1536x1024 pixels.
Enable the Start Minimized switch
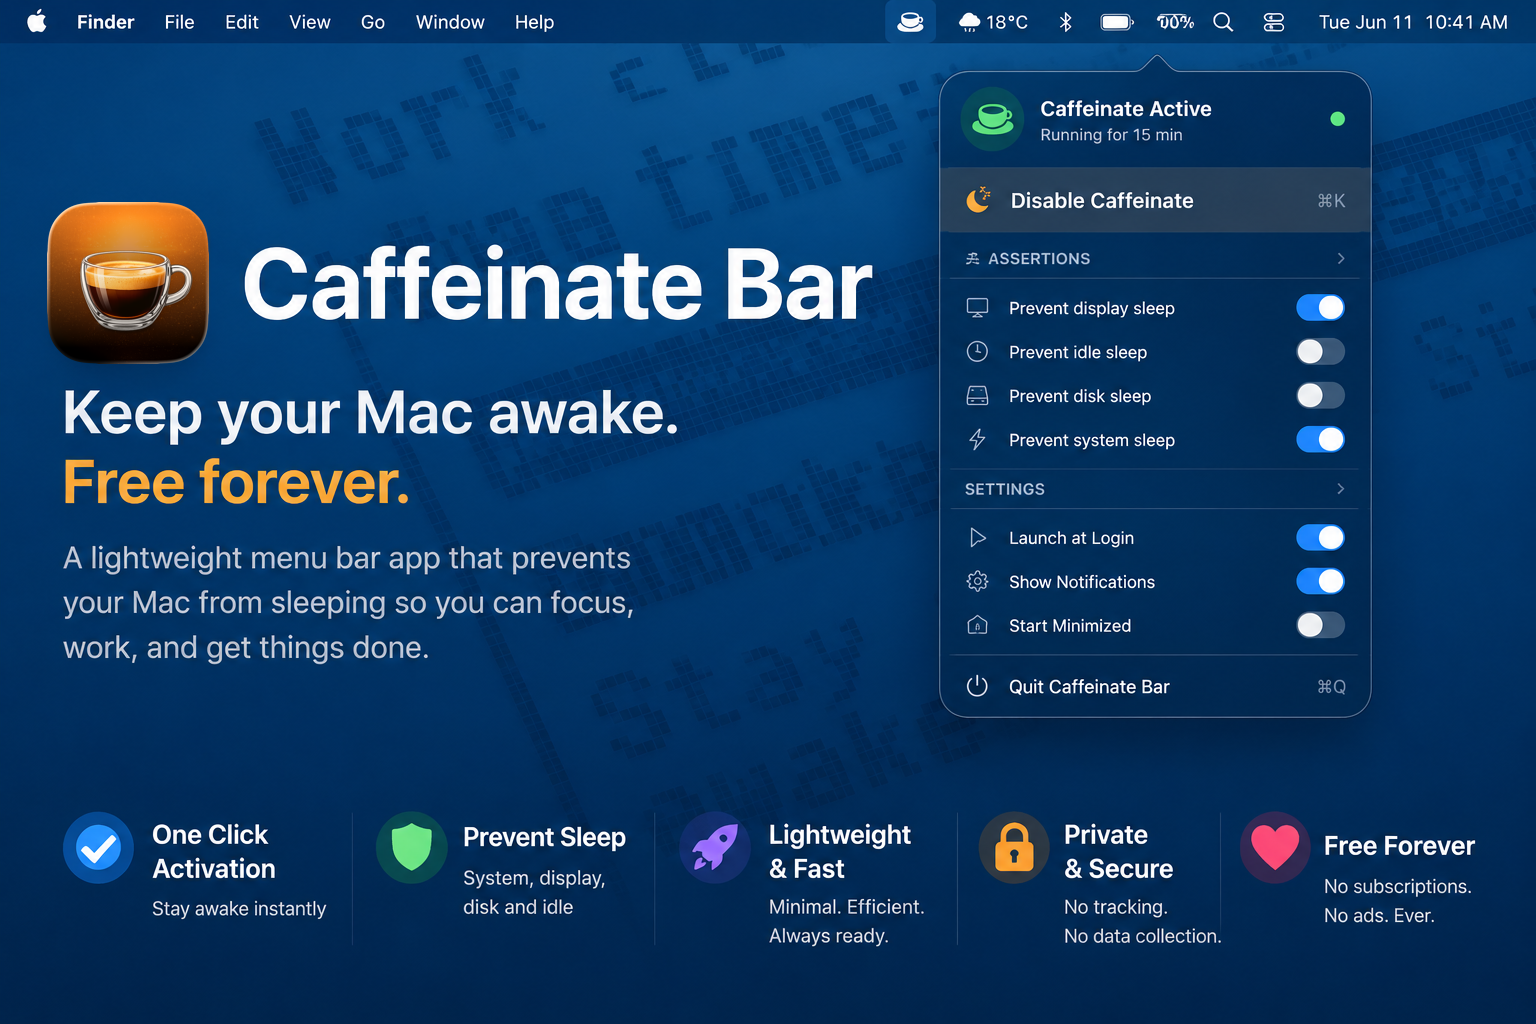[x=1320, y=626]
